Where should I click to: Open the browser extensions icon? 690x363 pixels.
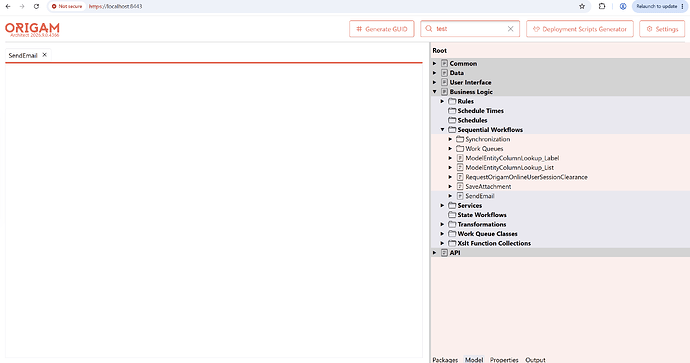pos(602,6)
